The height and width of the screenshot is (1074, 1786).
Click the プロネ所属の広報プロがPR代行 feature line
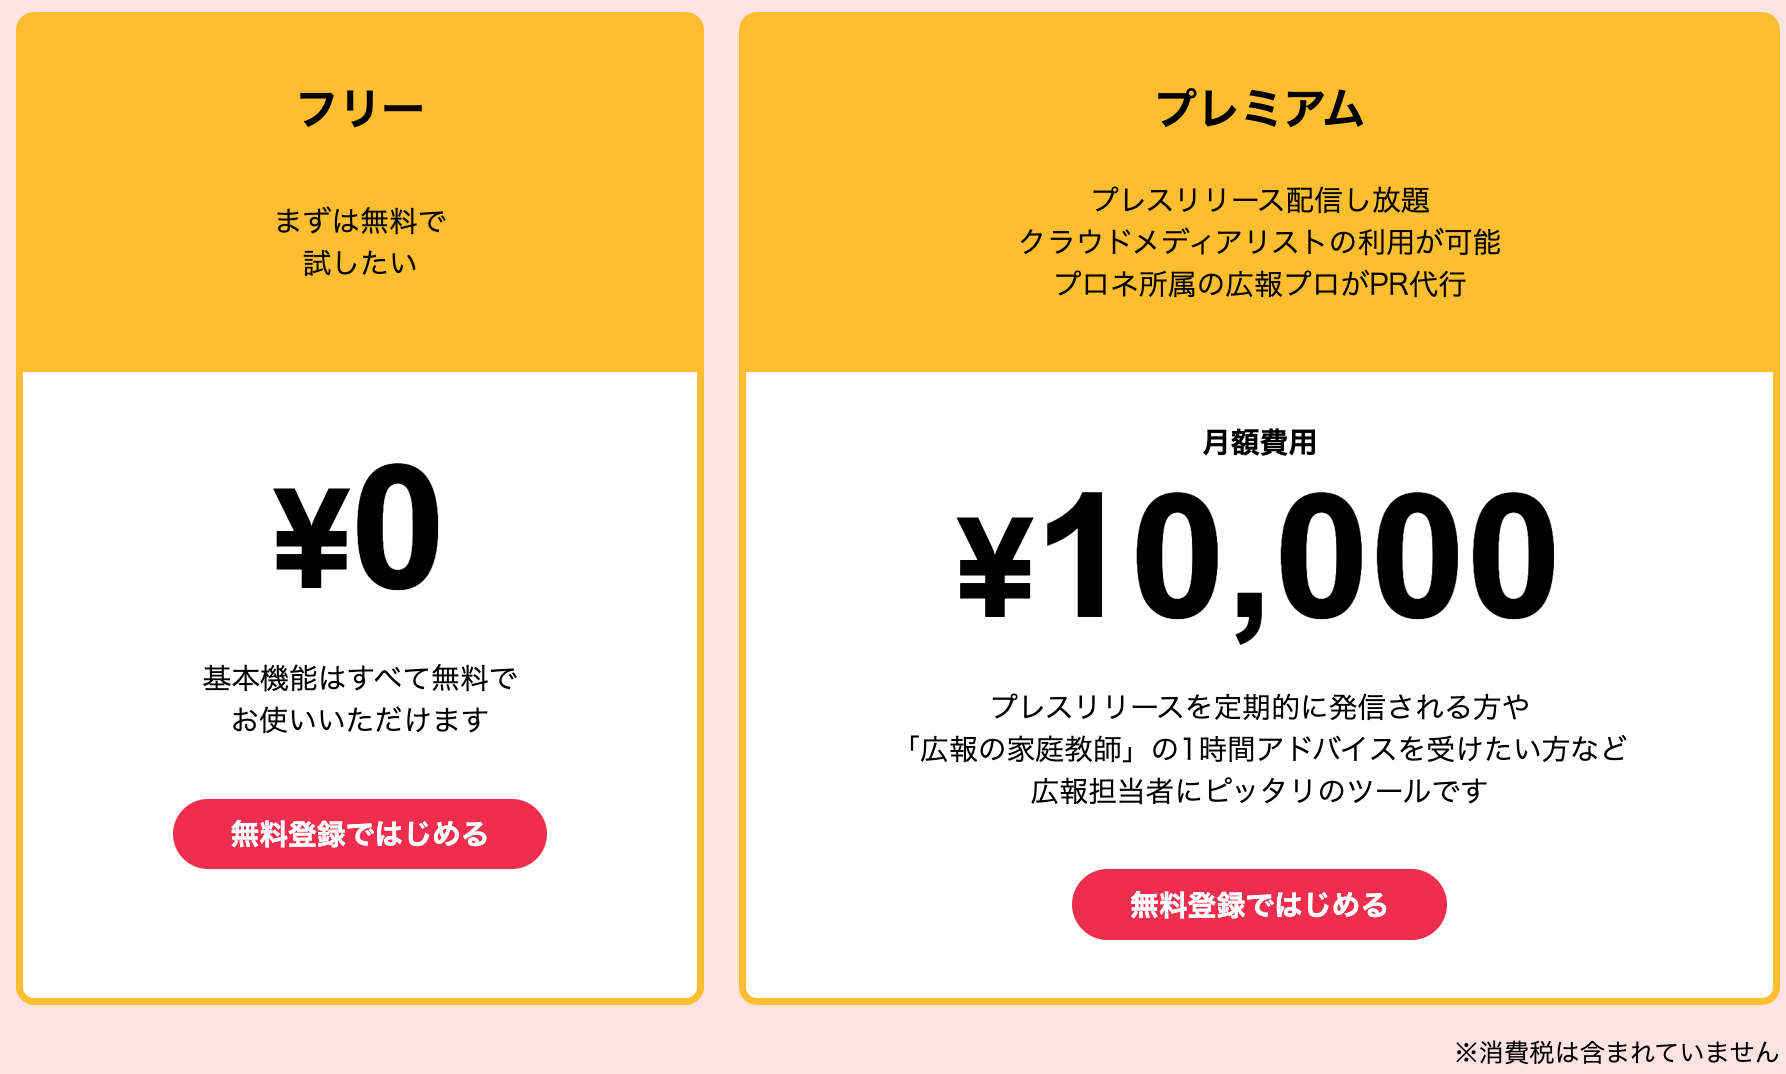1259,284
